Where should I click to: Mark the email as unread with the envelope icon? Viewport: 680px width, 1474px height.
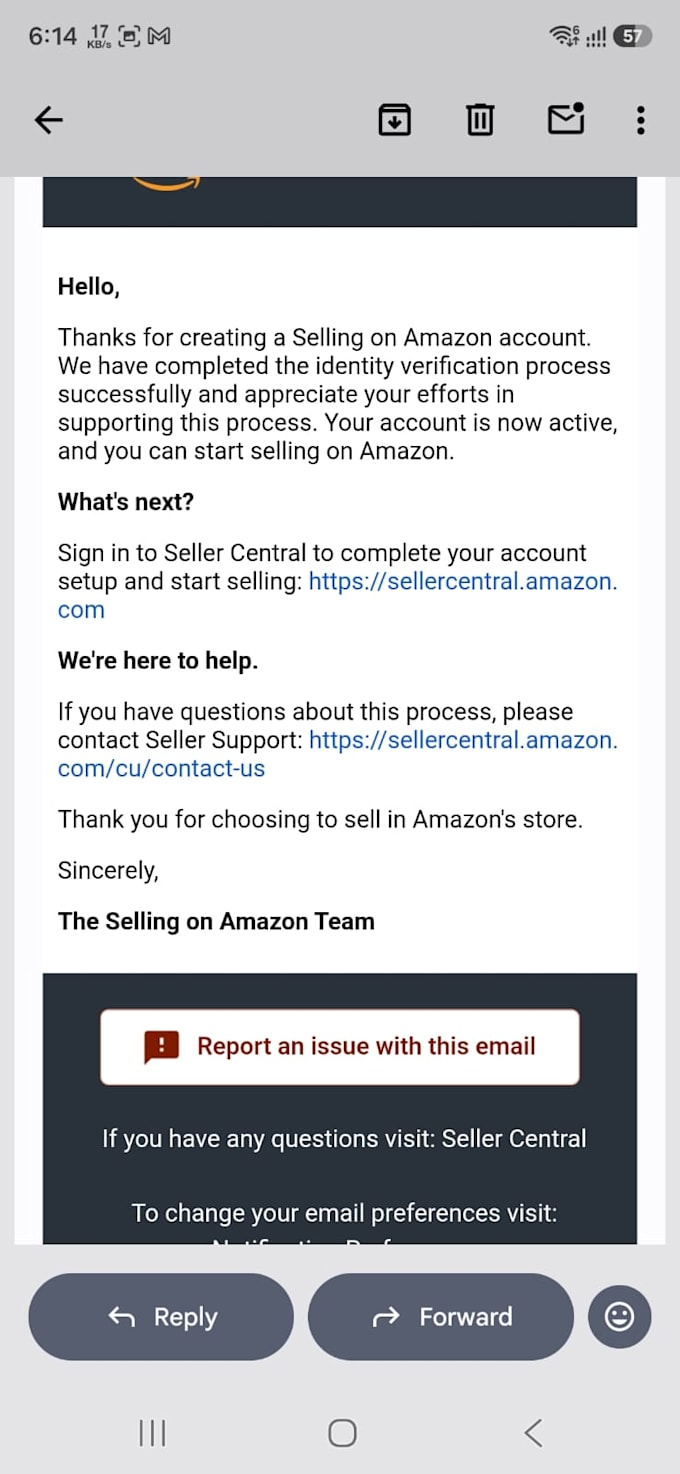click(566, 119)
